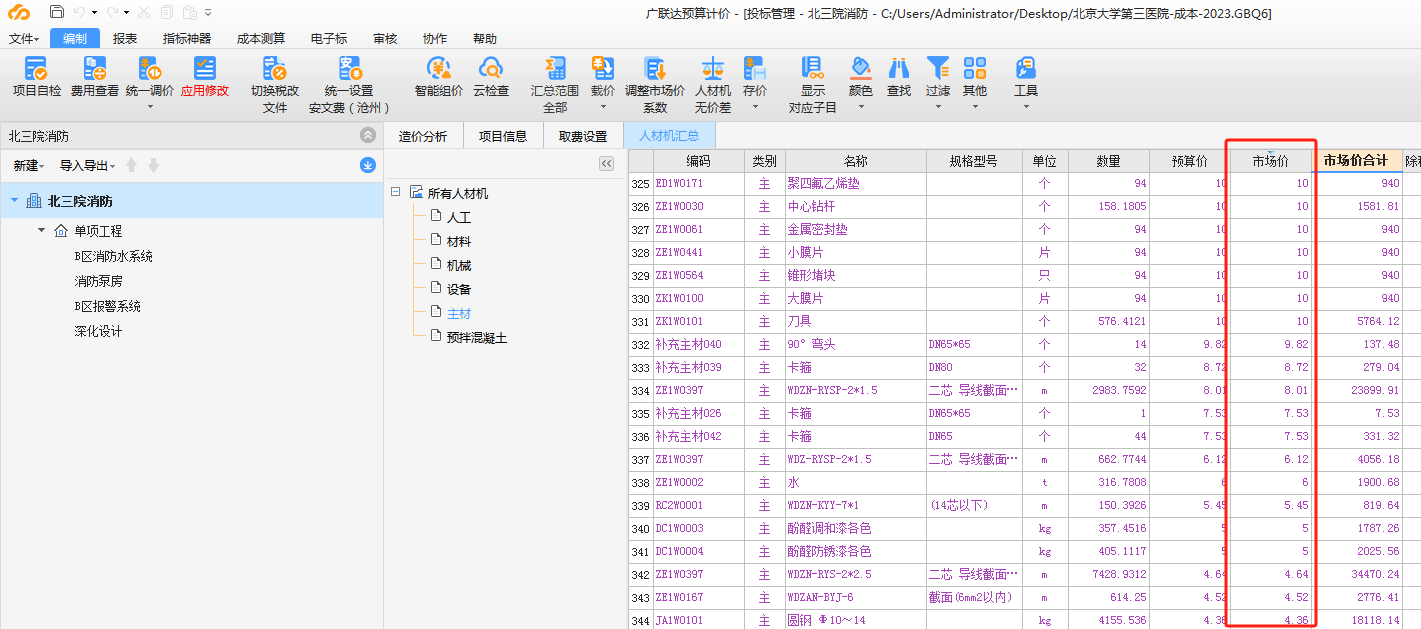This screenshot has height=629, width=1421.
Task: Click the 市场价 column header
Action: click(1271, 161)
